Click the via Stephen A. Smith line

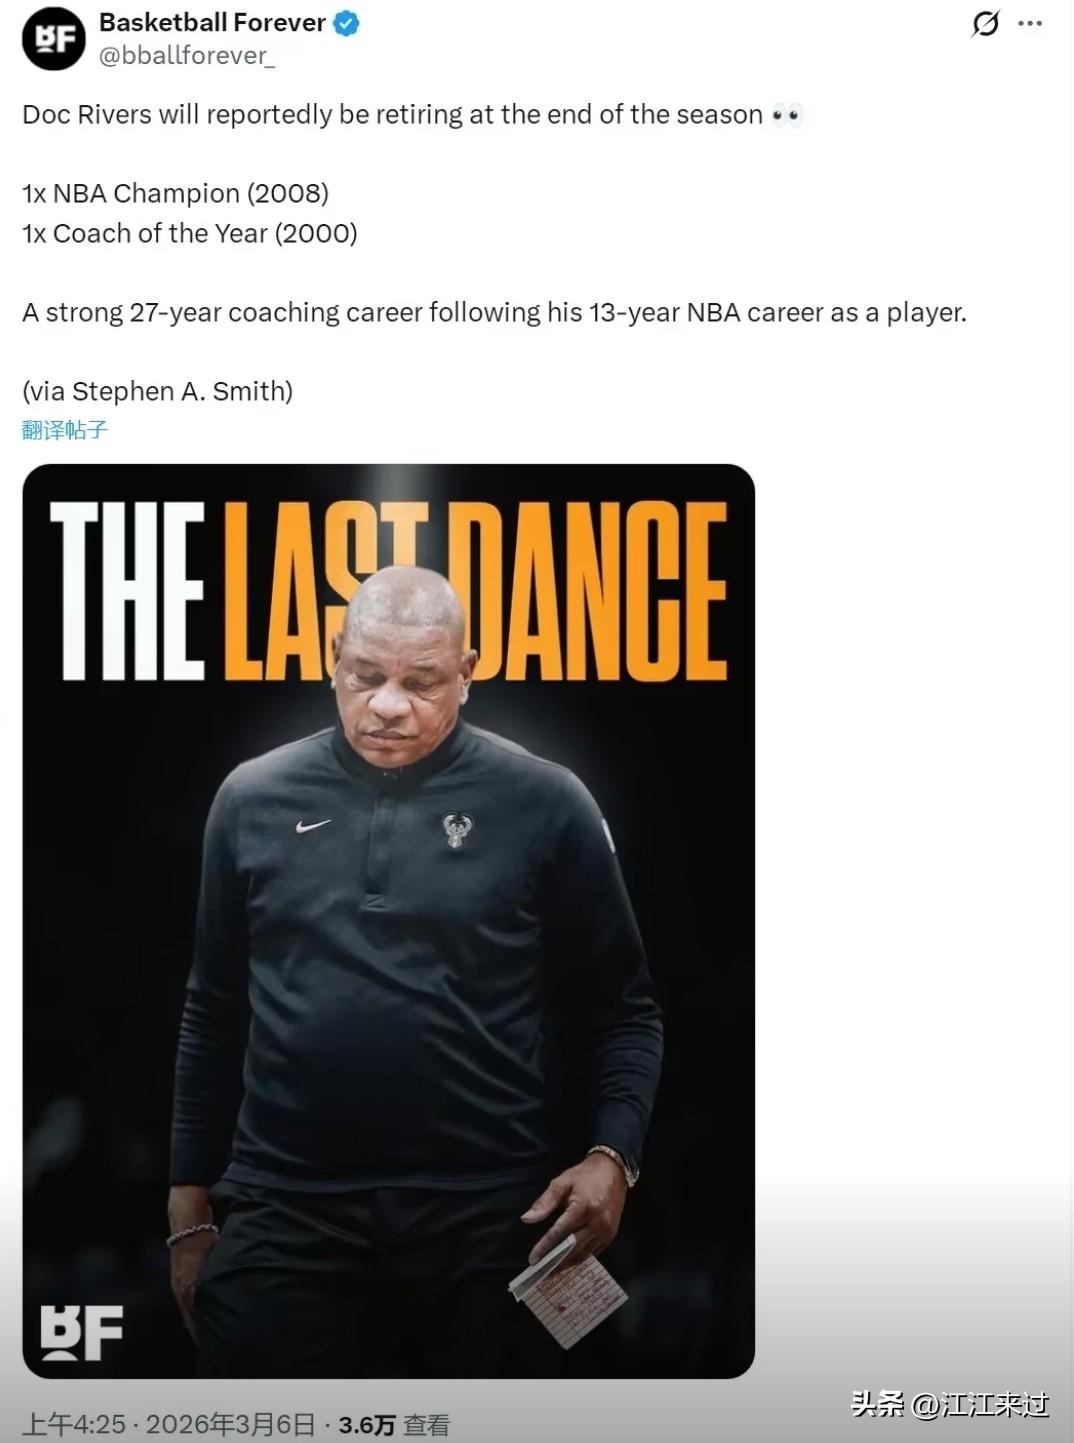click(x=158, y=391)
